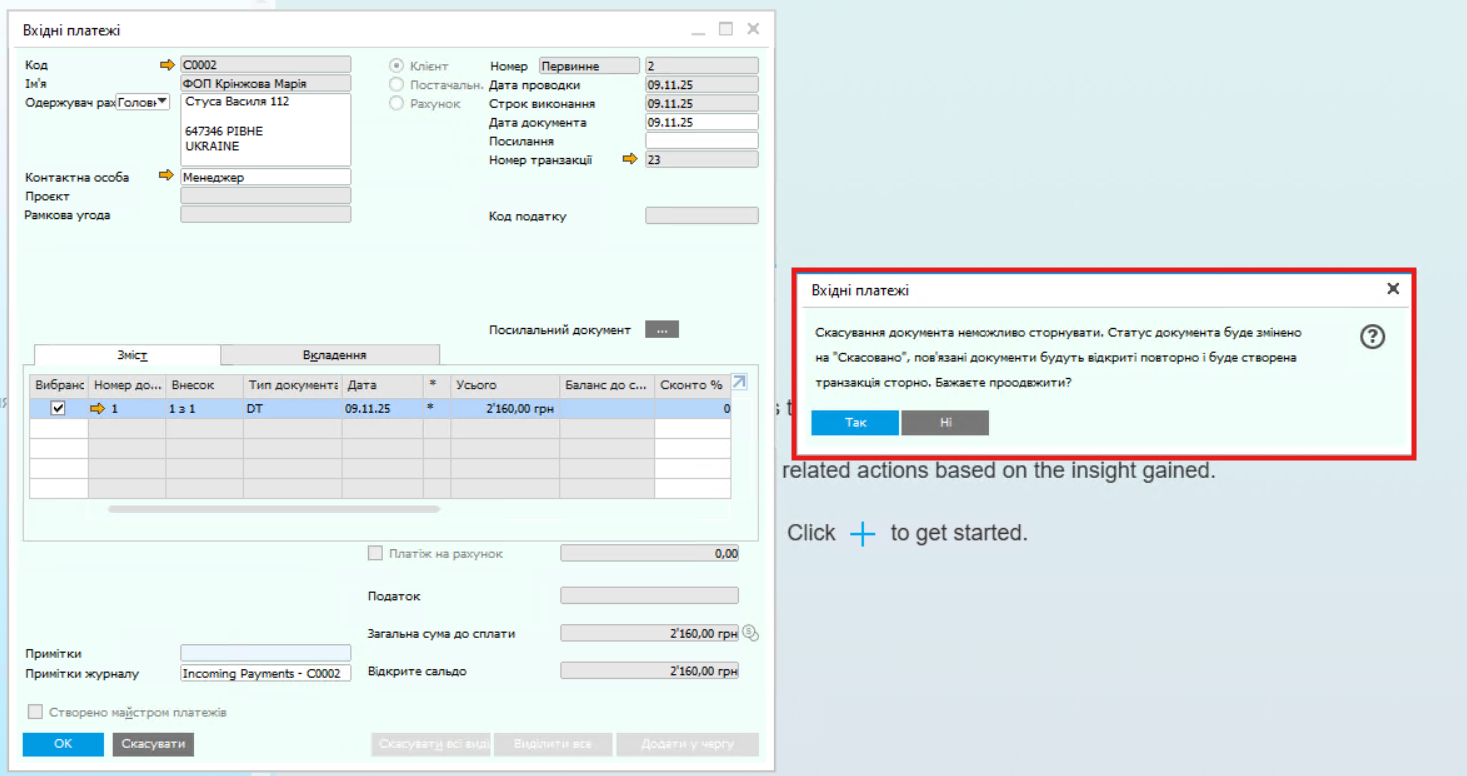This screenshot has height=776, width=1467.
Task: Enable the Платіж на рахунок checkbox
Action: [376, 553]
